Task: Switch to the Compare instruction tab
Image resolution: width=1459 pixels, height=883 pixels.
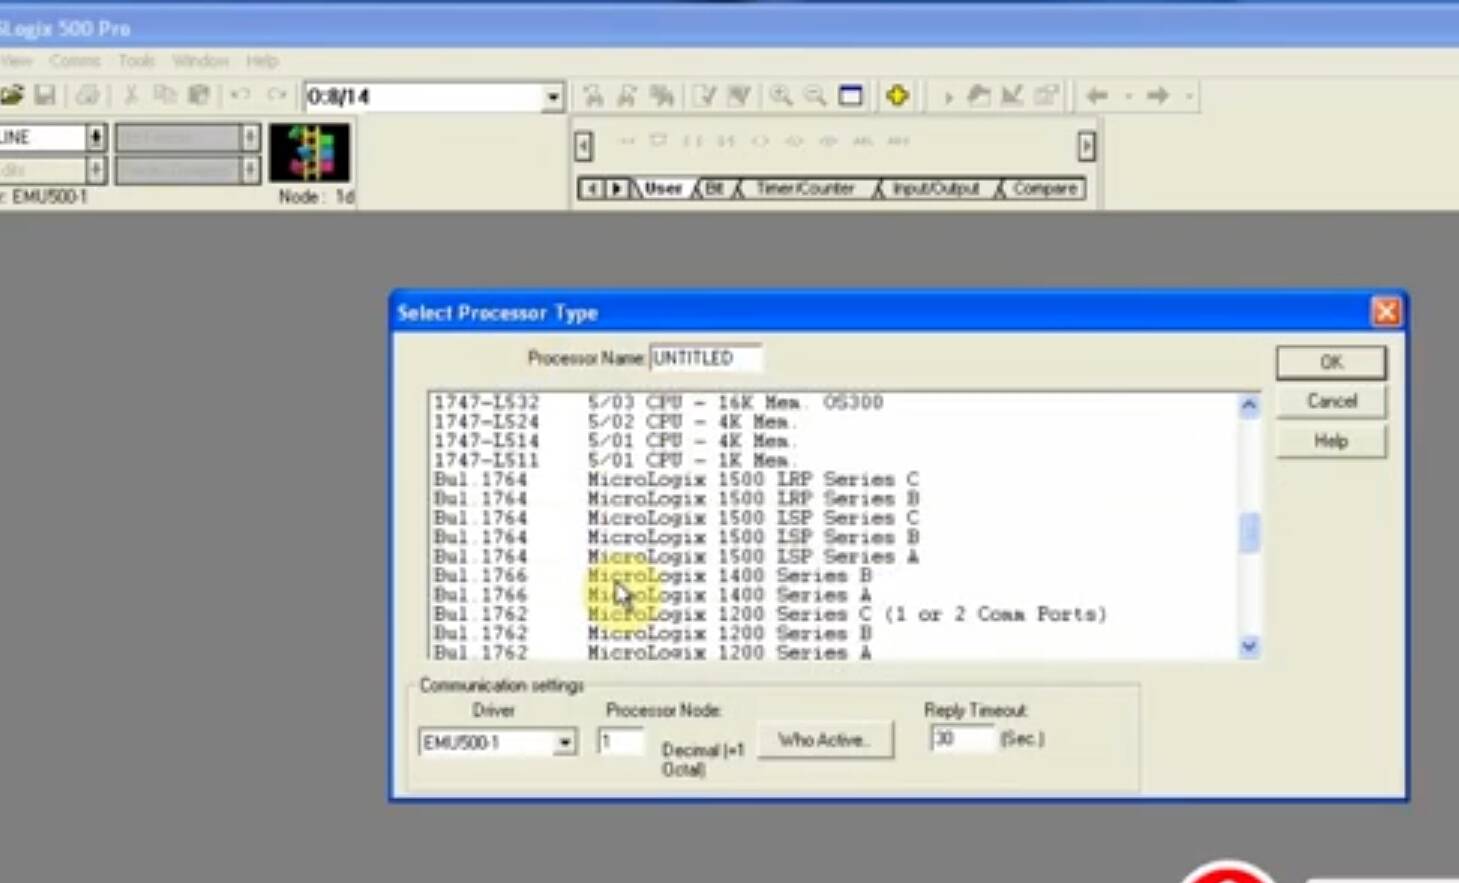Action: pos(1044,188)
